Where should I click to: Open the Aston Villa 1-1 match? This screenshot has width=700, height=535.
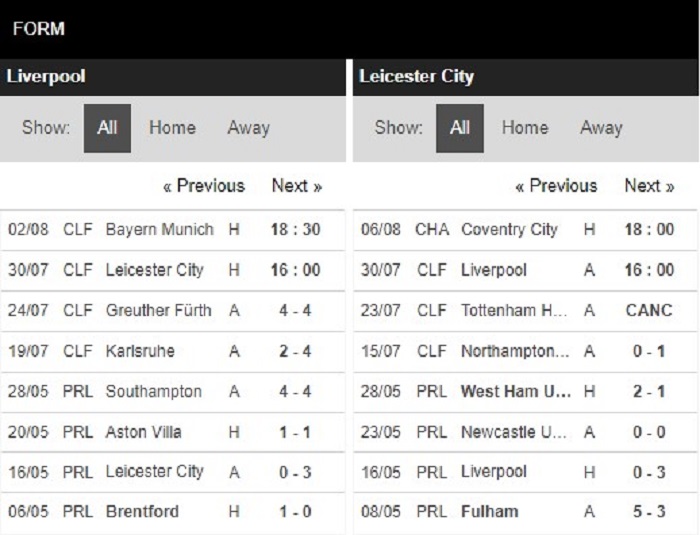click(172, 432)
